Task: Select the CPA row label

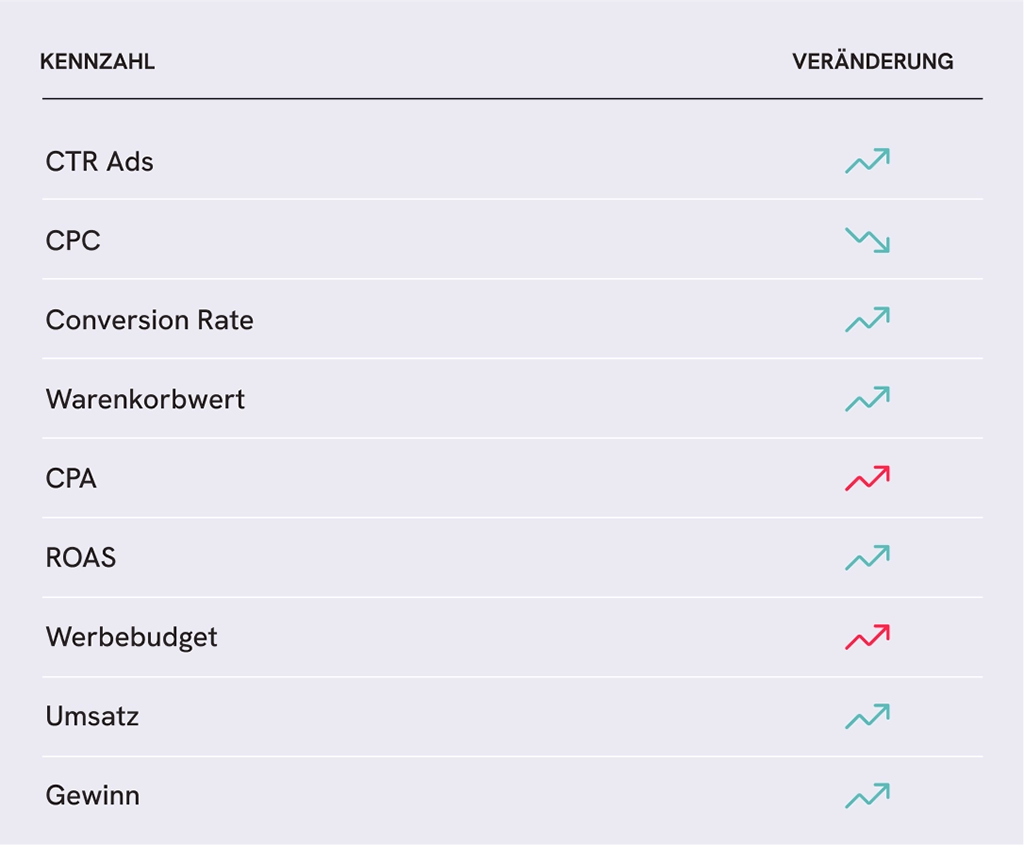Action: point(71,479)
